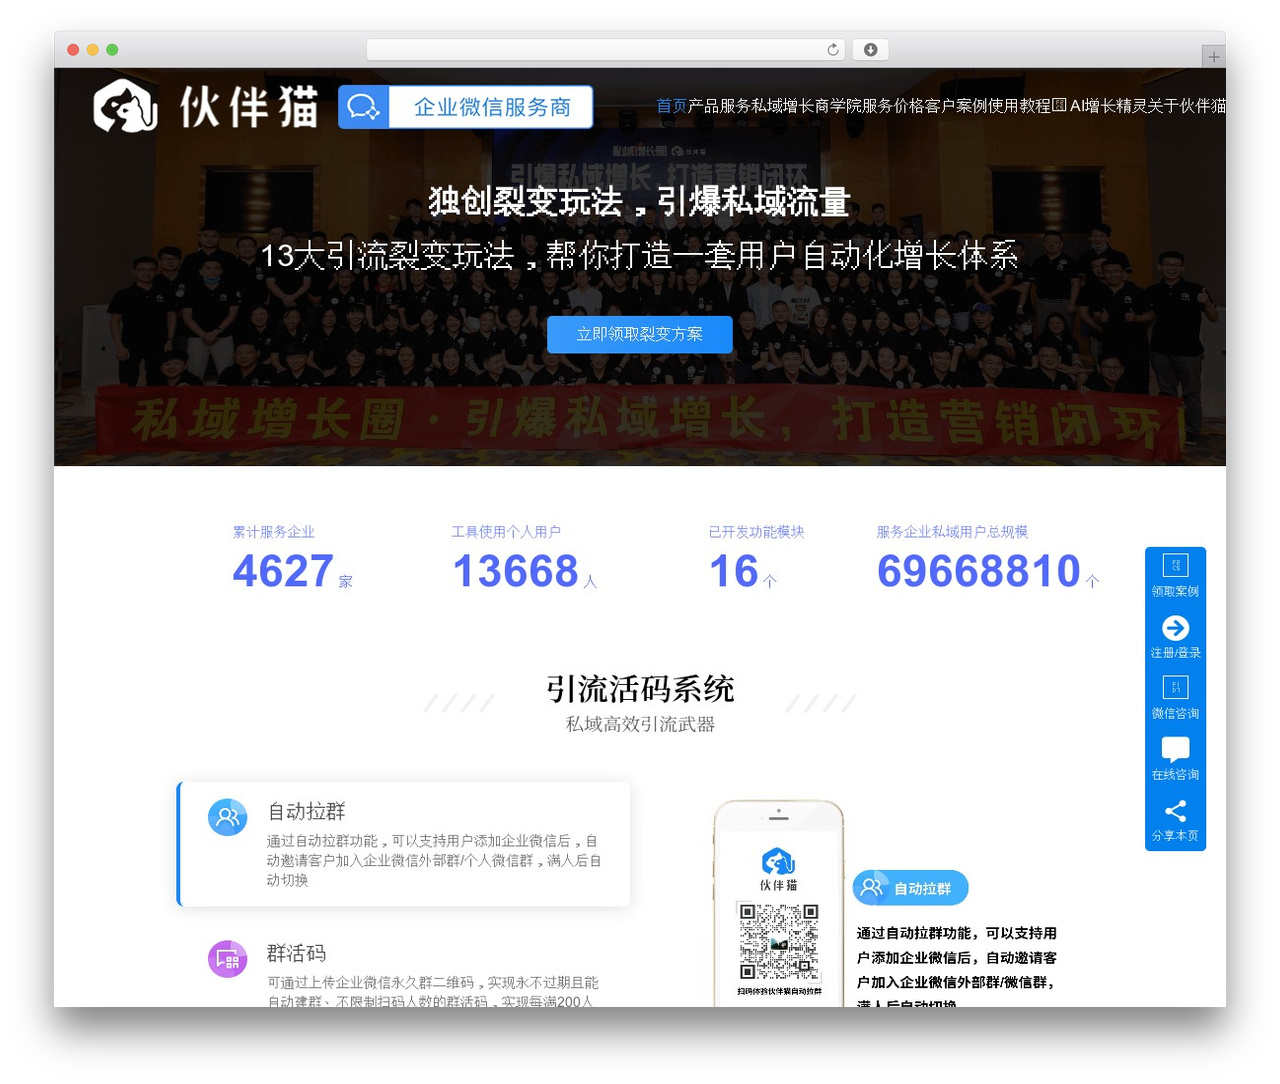Viewport: 1280px width, 1084px height.
Task: Open 私域增长商学院 nav item
Action: (807, 106)
